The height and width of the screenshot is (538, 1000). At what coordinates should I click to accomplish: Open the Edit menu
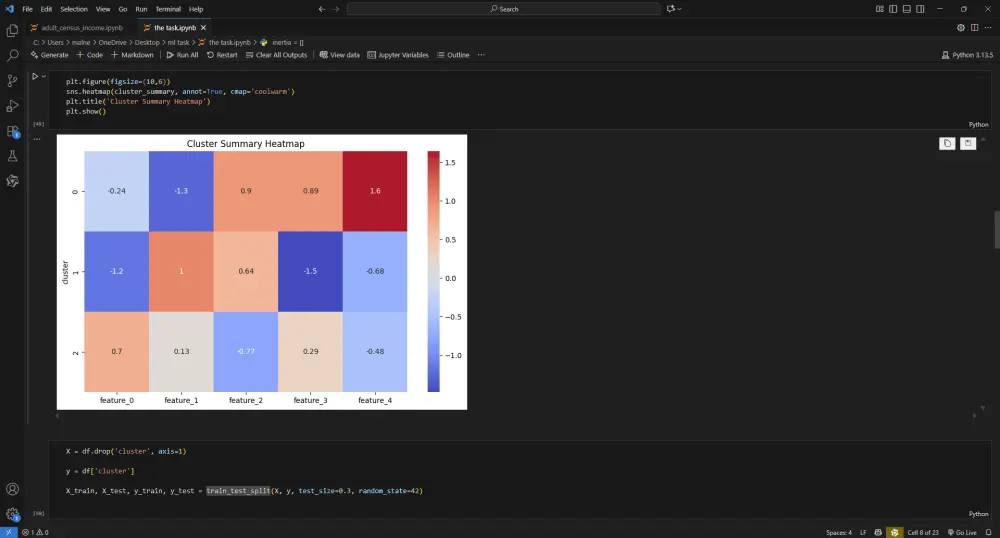[x=47, y=9]
